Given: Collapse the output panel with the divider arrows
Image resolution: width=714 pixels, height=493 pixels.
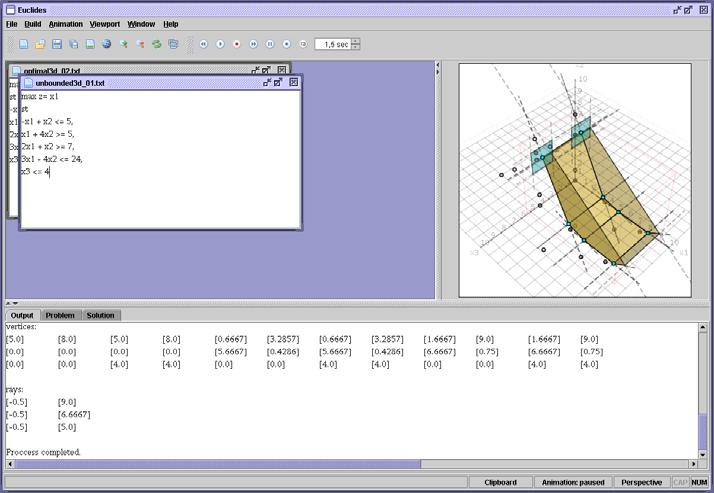Looking at the screenshot, I should pos(15,303).
